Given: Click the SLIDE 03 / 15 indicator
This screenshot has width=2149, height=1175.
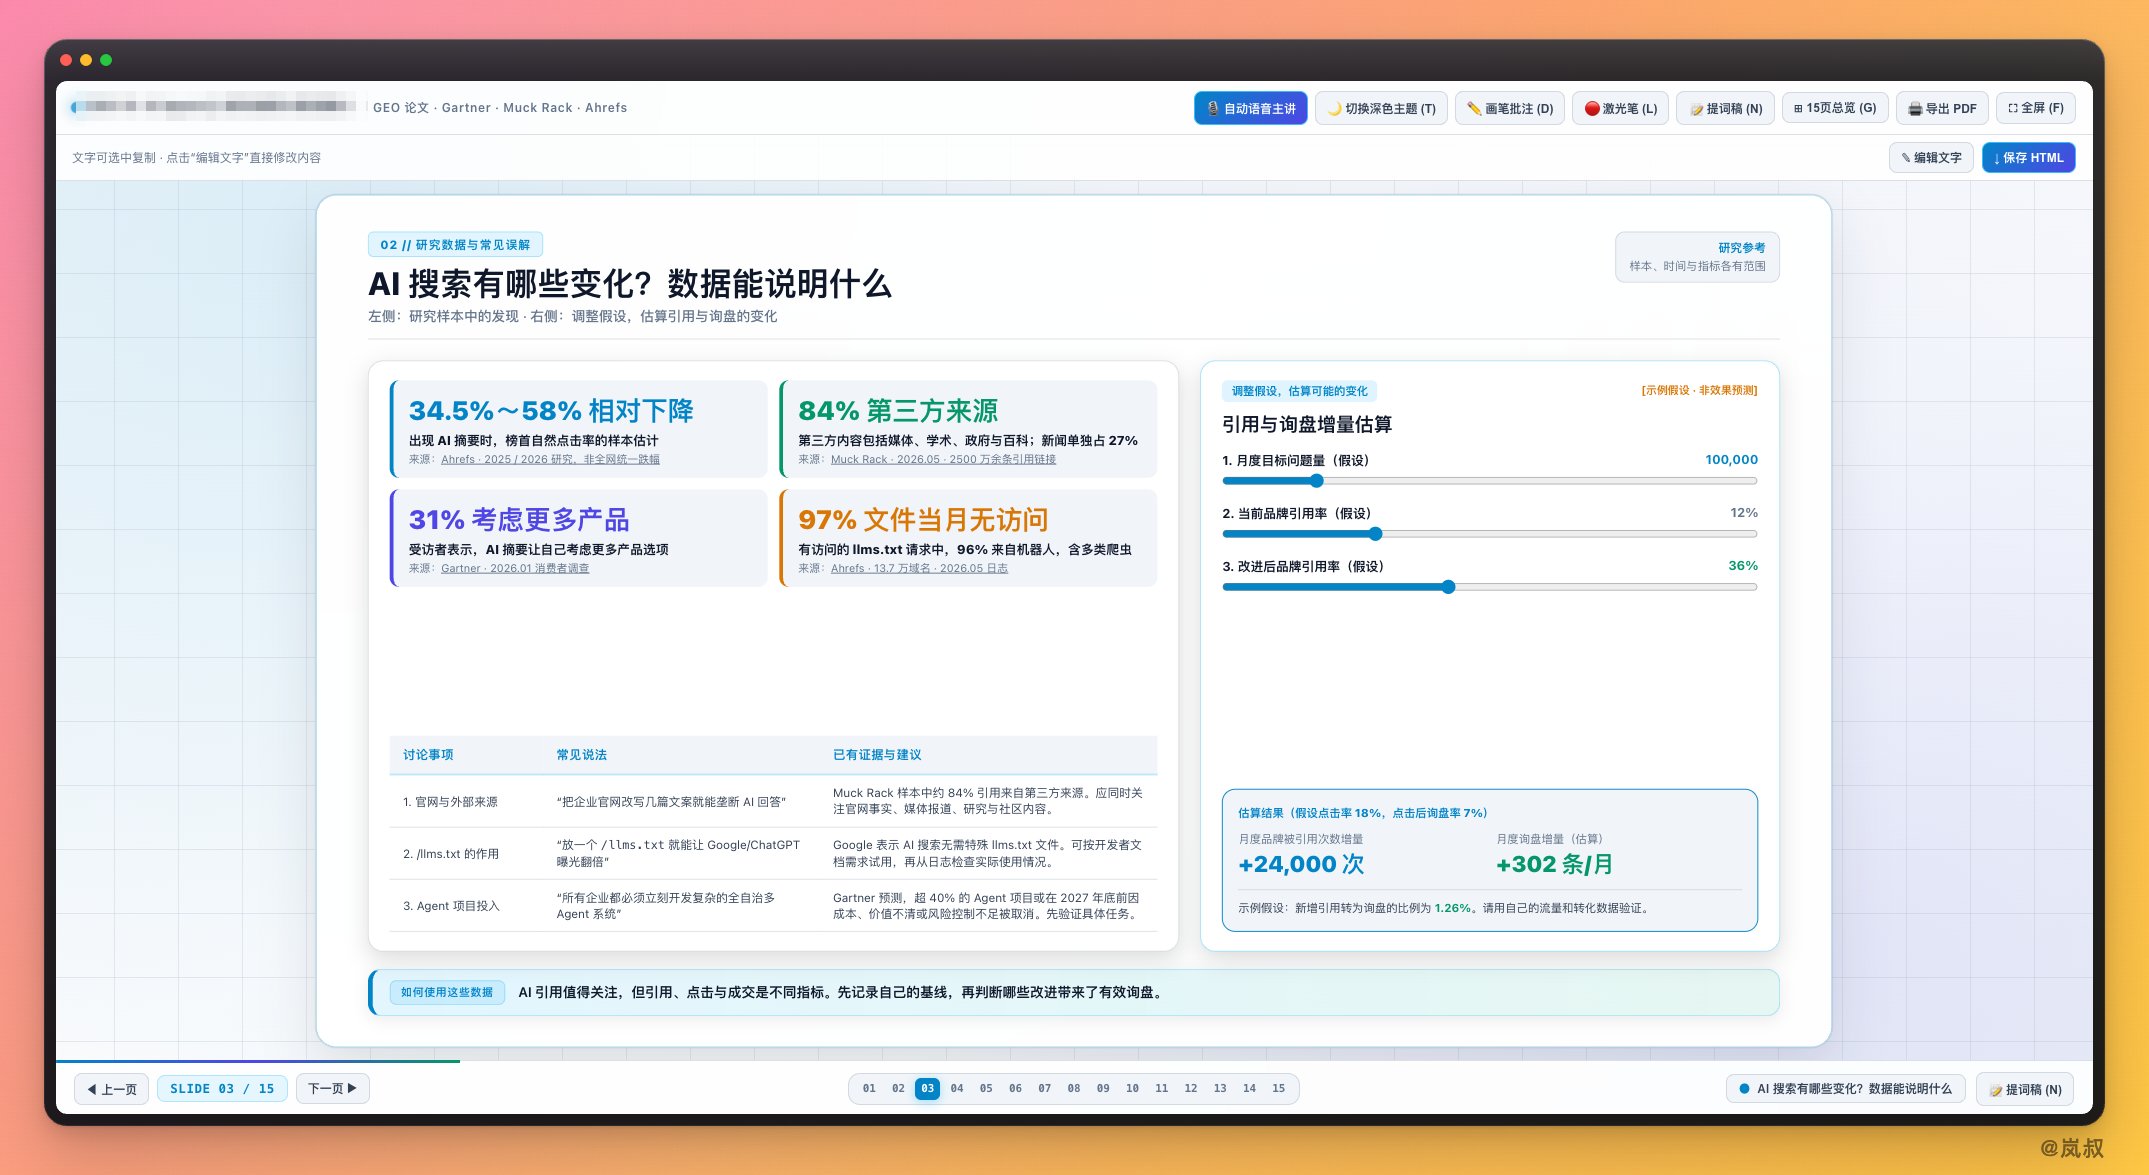Looking at the screenshot, I should 222,1088.
